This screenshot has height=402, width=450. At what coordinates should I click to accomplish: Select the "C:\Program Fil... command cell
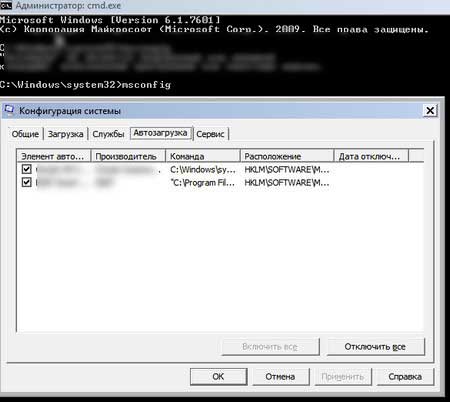[x=203, y=183]
